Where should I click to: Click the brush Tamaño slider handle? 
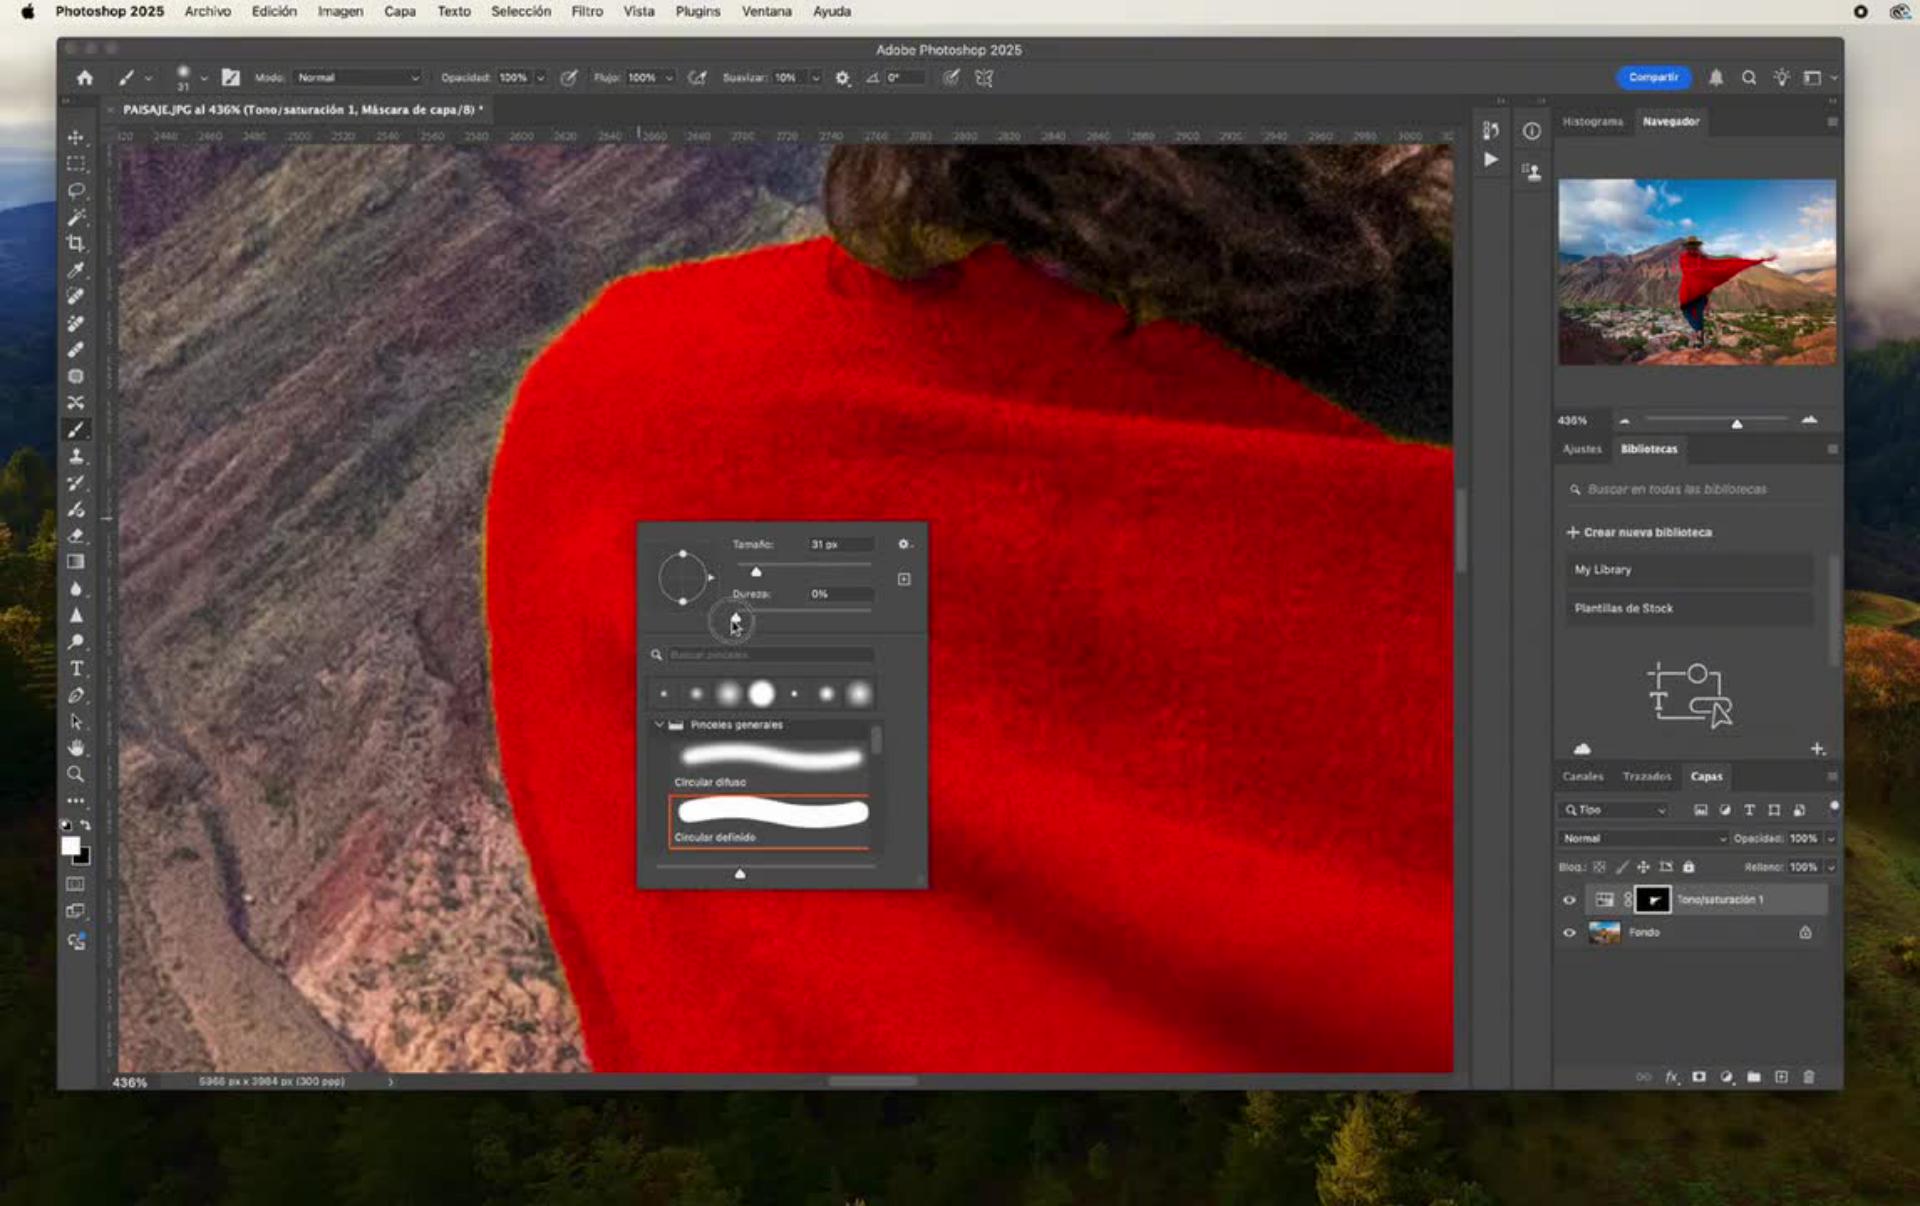coord(756,571)
